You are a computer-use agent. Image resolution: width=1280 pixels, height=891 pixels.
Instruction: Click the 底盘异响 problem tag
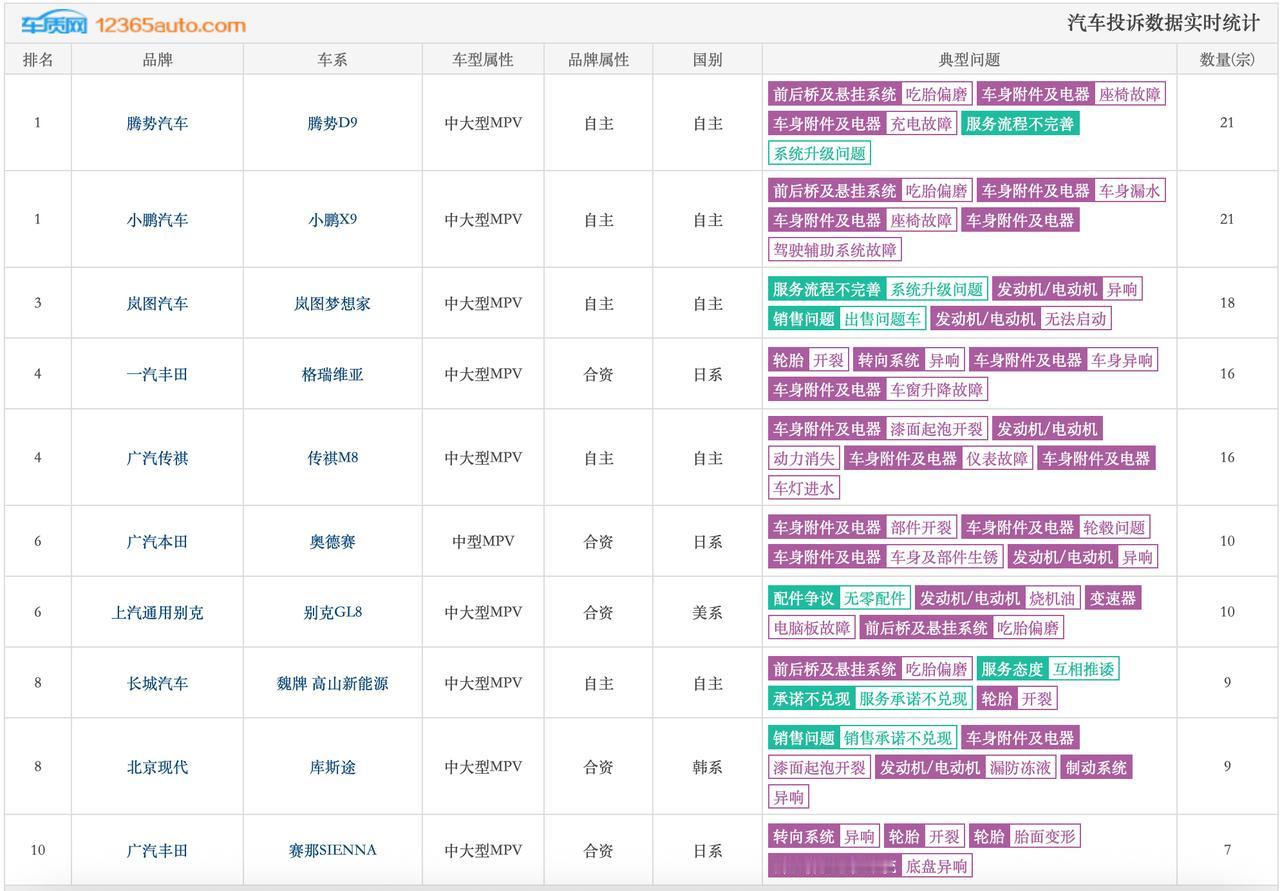(x=936, y=866)
